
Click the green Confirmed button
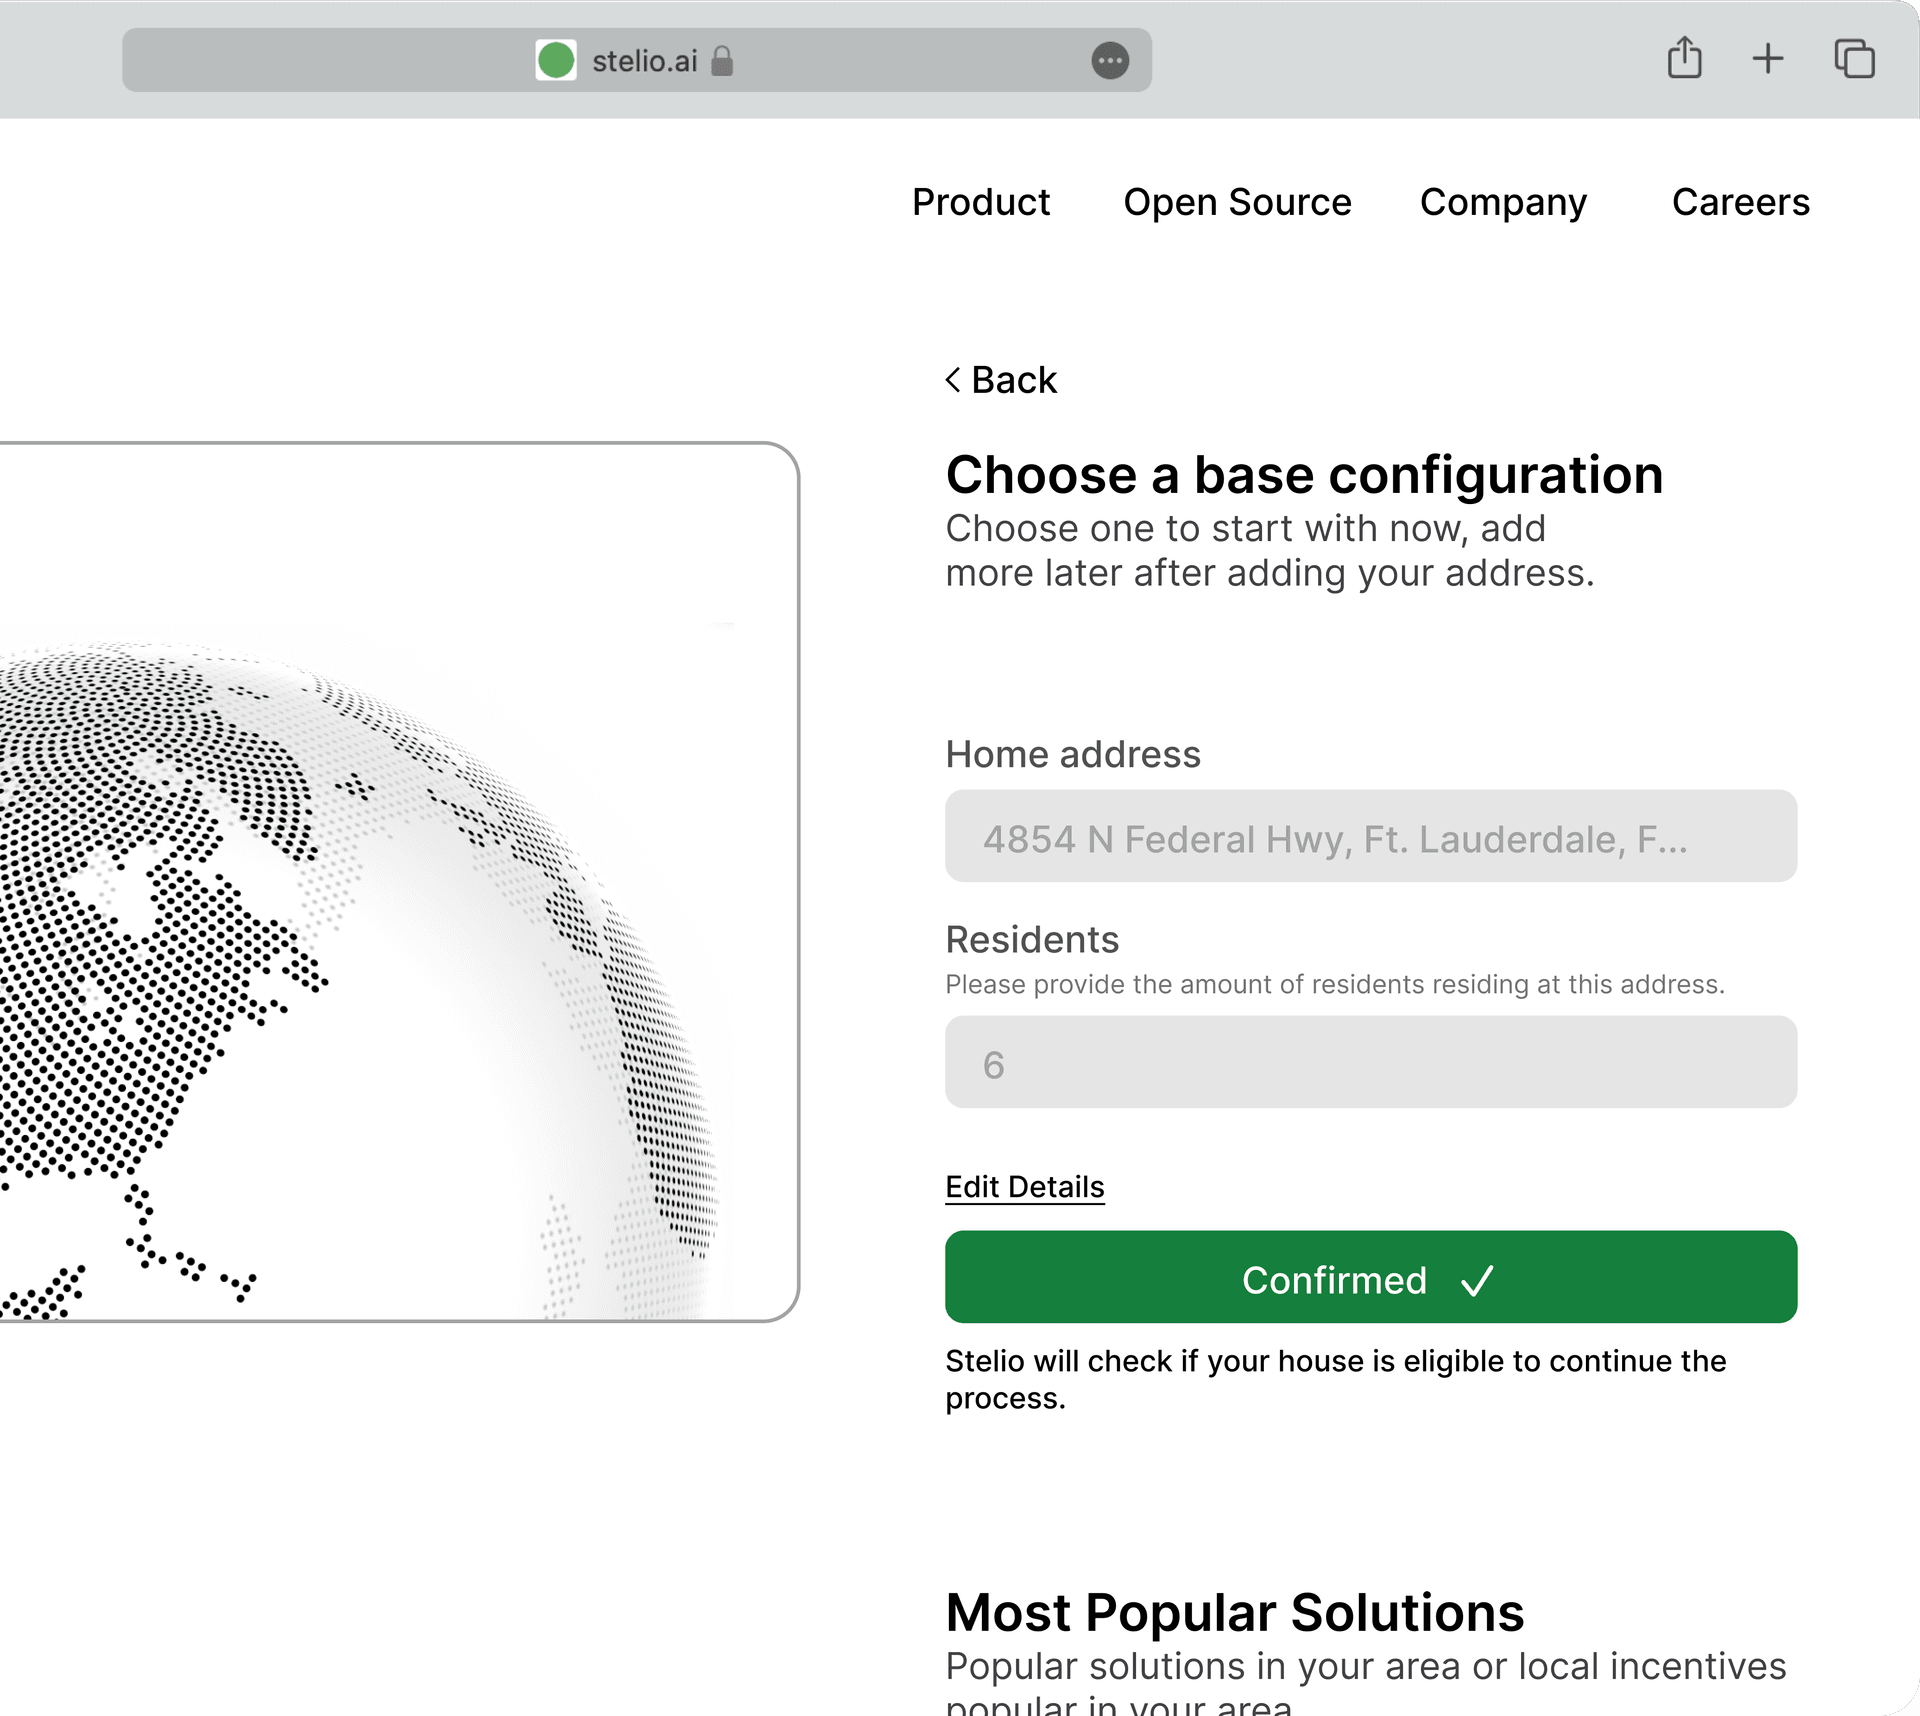point(1371,1277)
